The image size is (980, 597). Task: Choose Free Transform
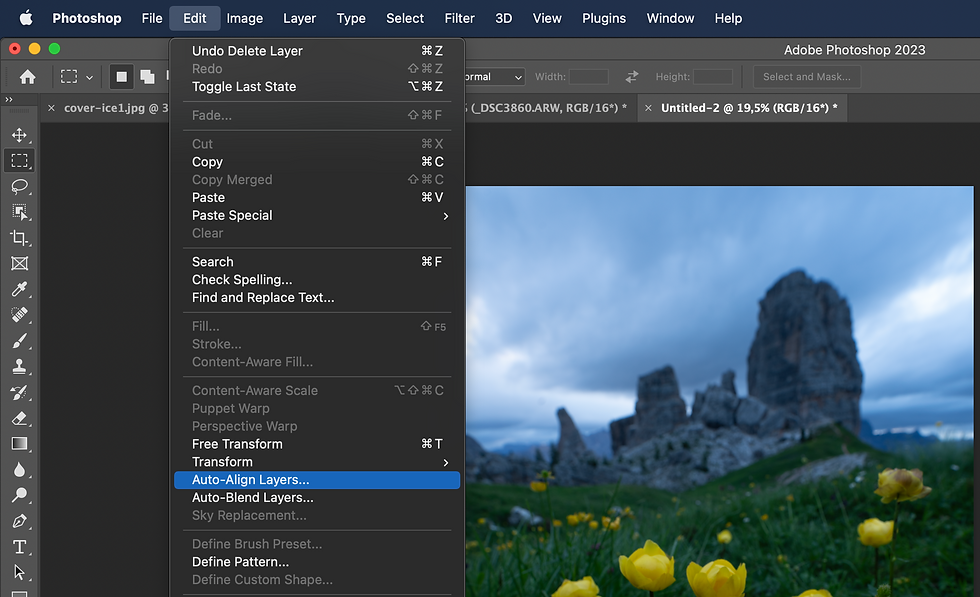(317, 444)
